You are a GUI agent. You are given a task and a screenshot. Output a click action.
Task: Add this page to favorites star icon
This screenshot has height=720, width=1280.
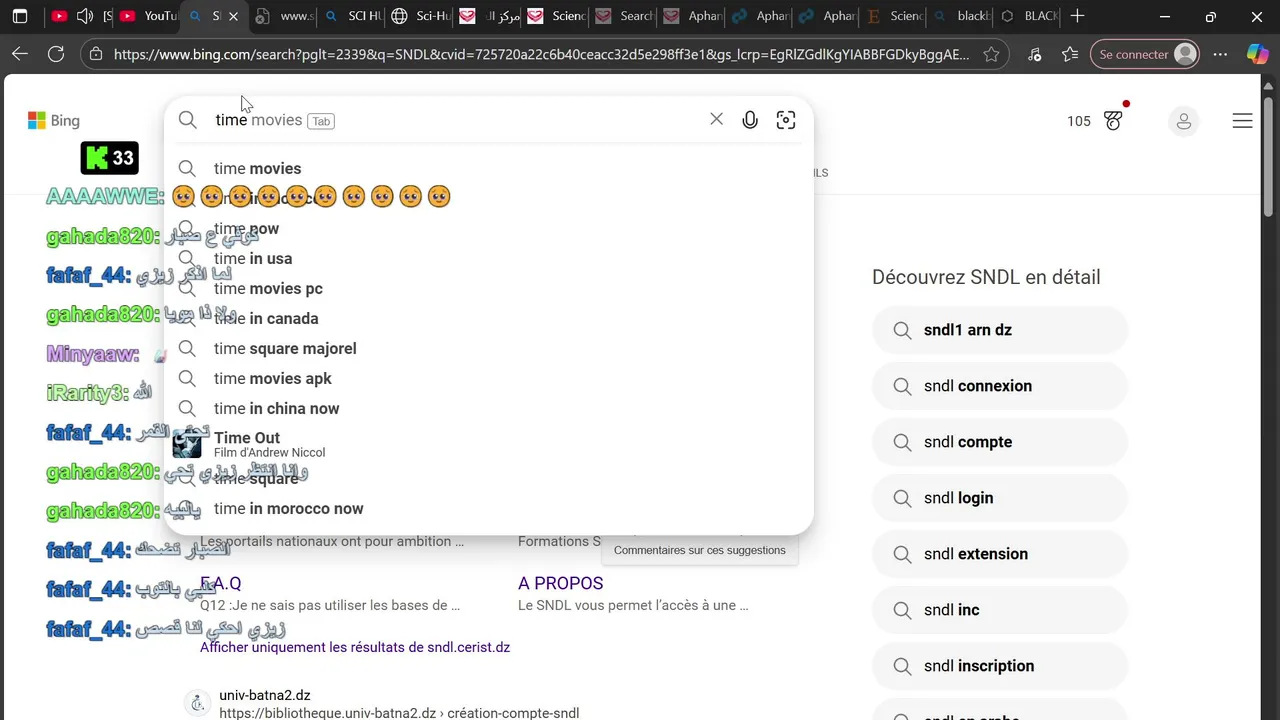pos(991,54)
